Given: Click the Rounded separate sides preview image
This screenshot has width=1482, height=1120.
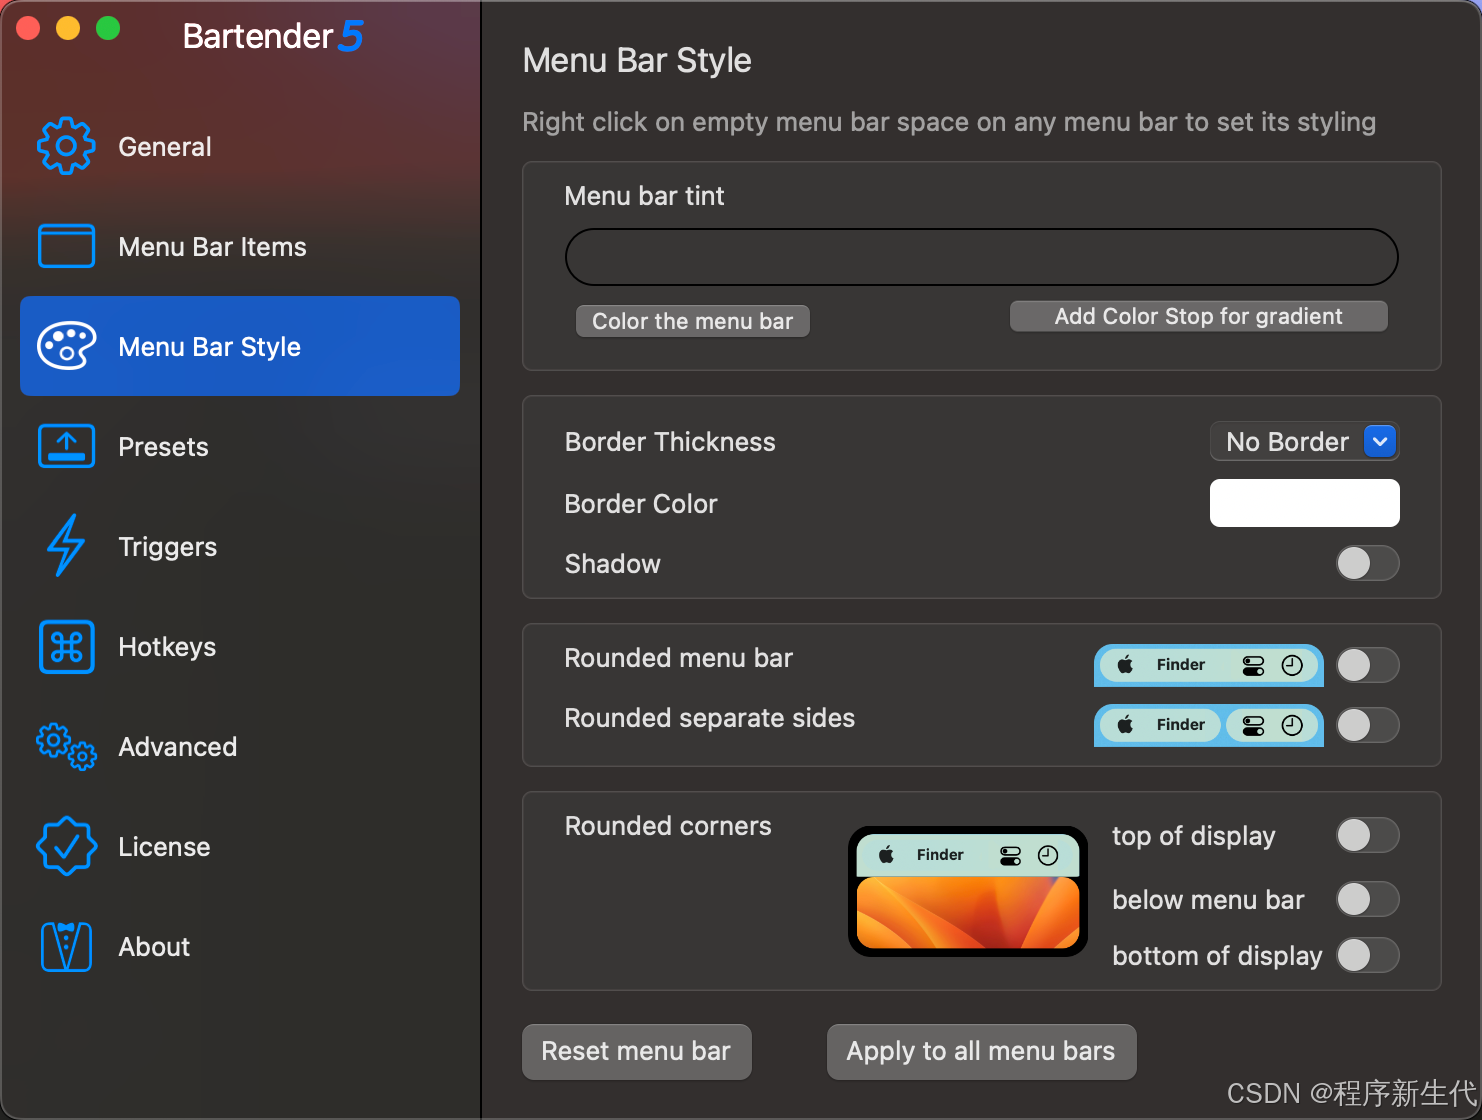Looking at the screenshot, I should 1208,725.
